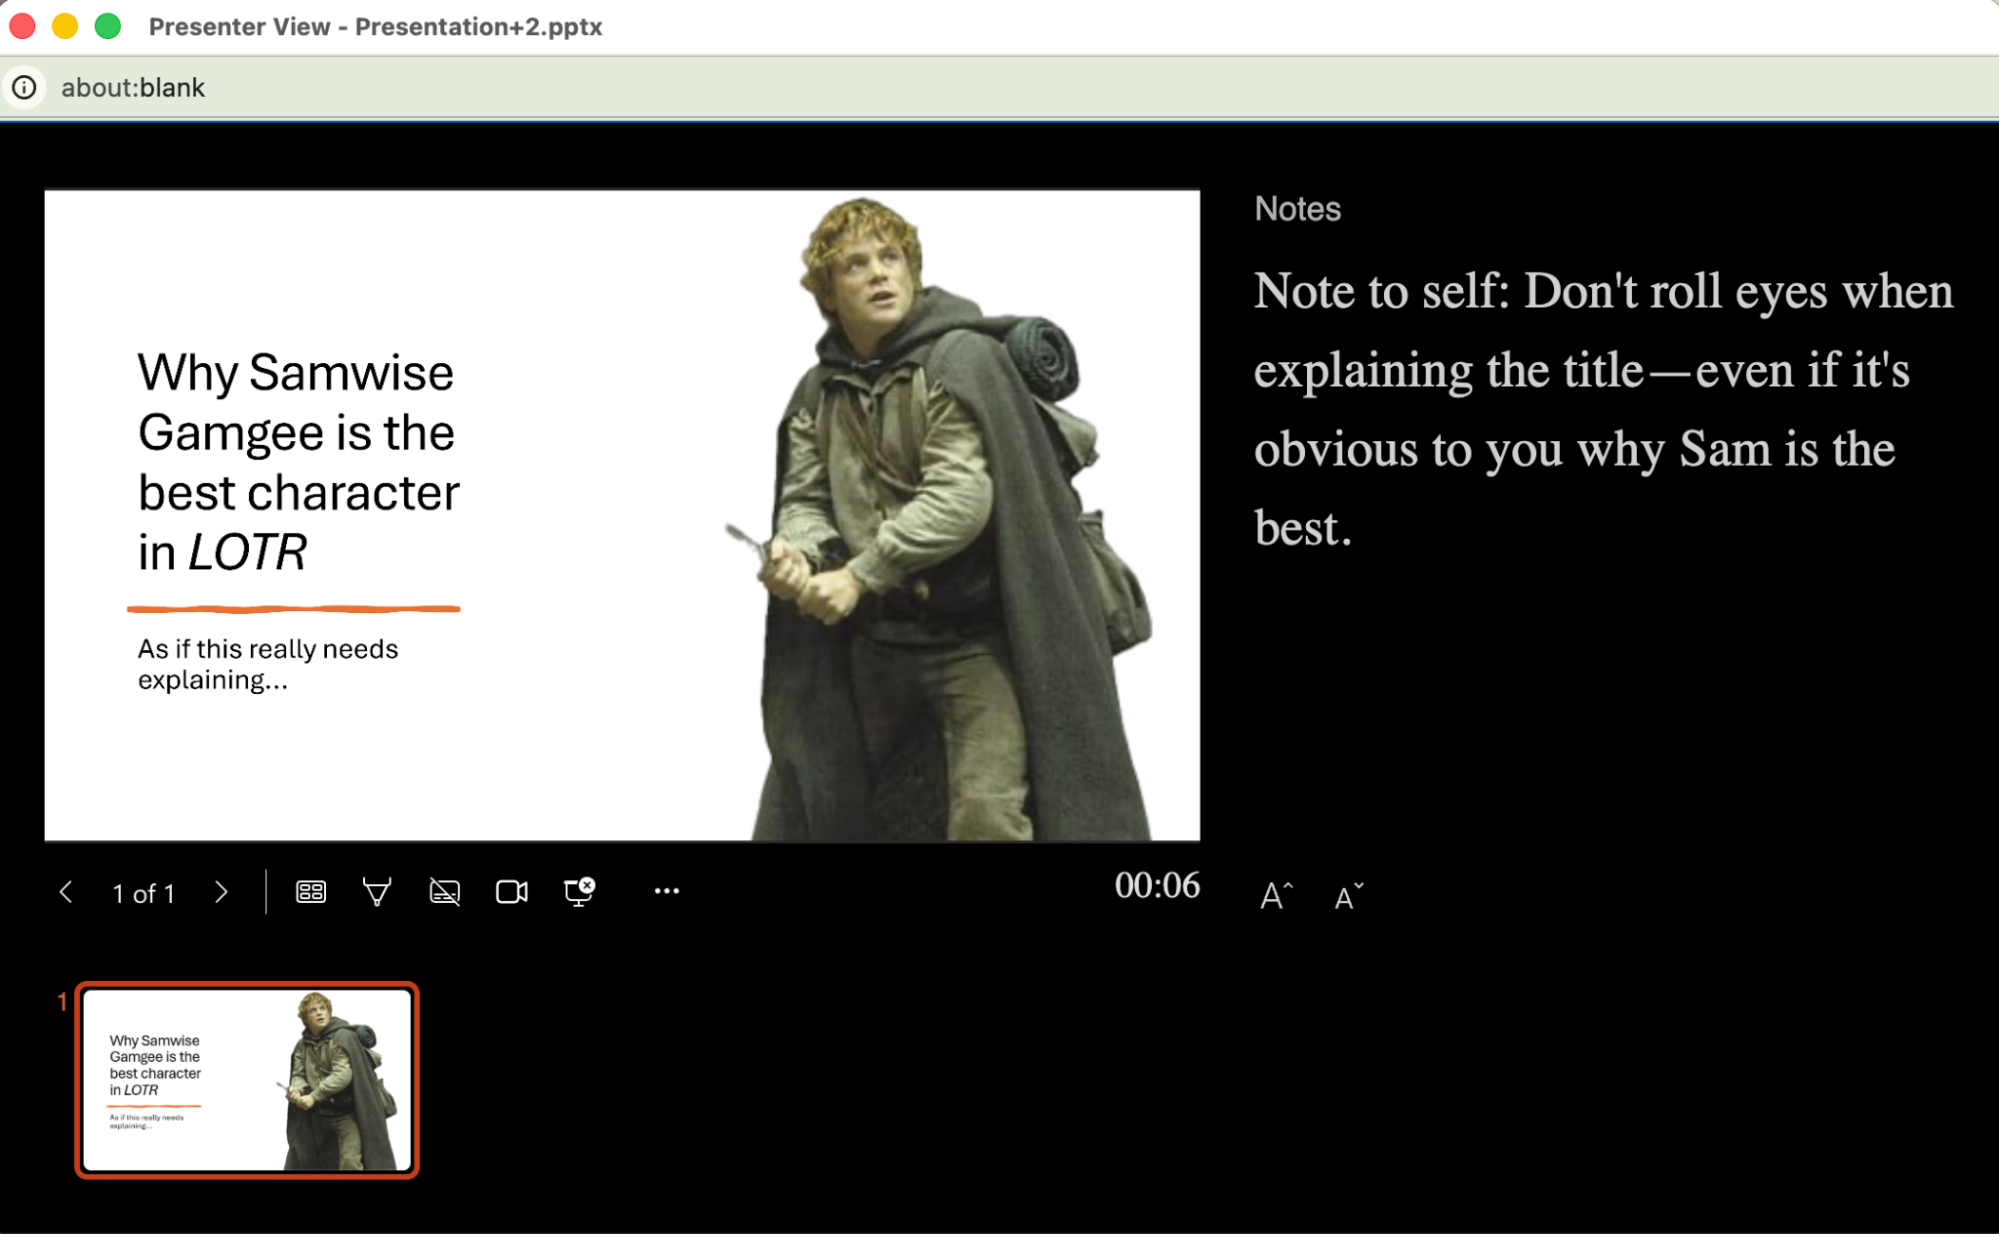Image resolution: width=1999 pixels, height=1234 pixels.
Task: Toggle the camera icon
Action: coord(511,891)
